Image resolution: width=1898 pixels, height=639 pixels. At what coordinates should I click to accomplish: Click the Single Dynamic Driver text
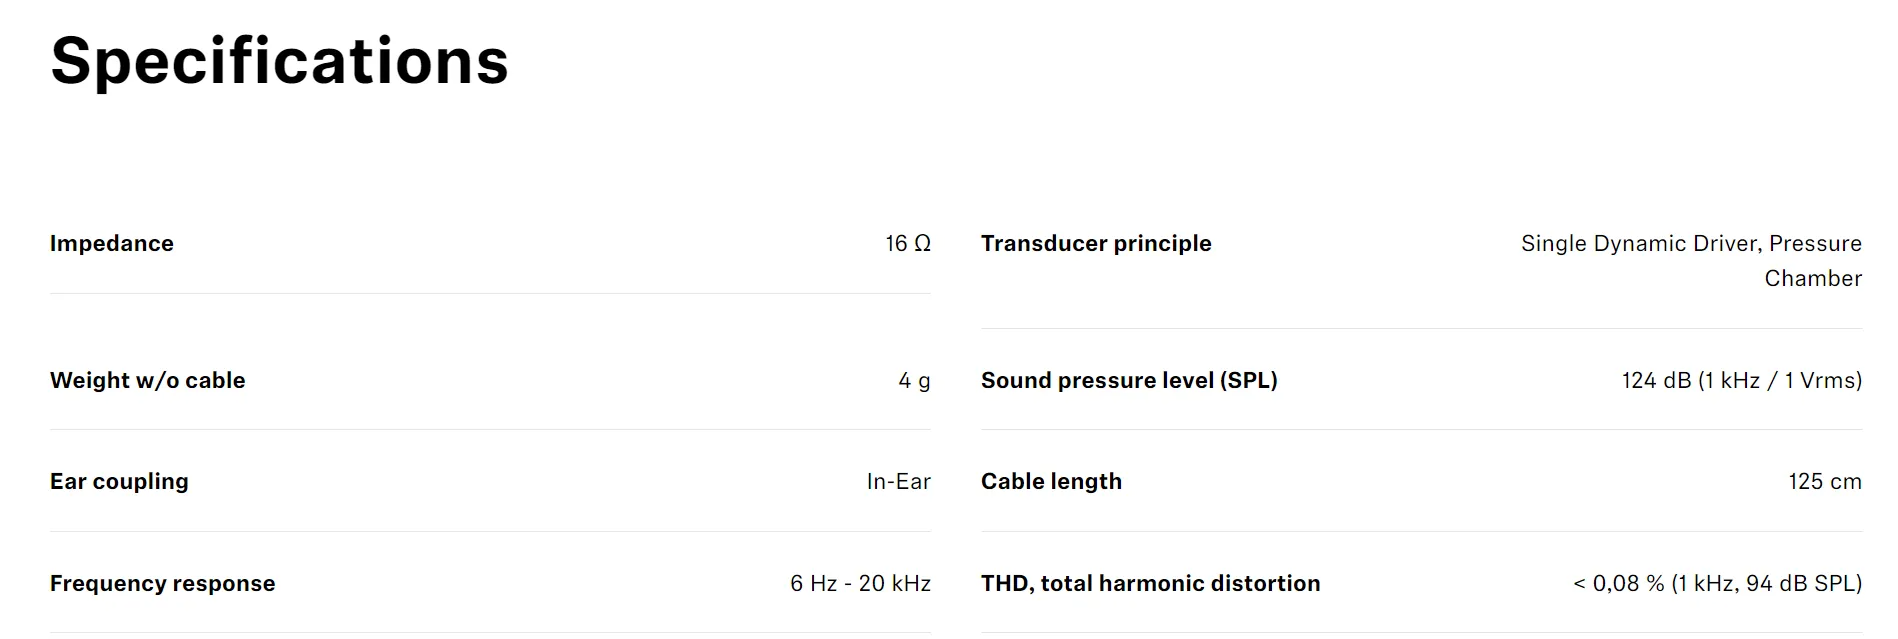tap(1640, 243)
